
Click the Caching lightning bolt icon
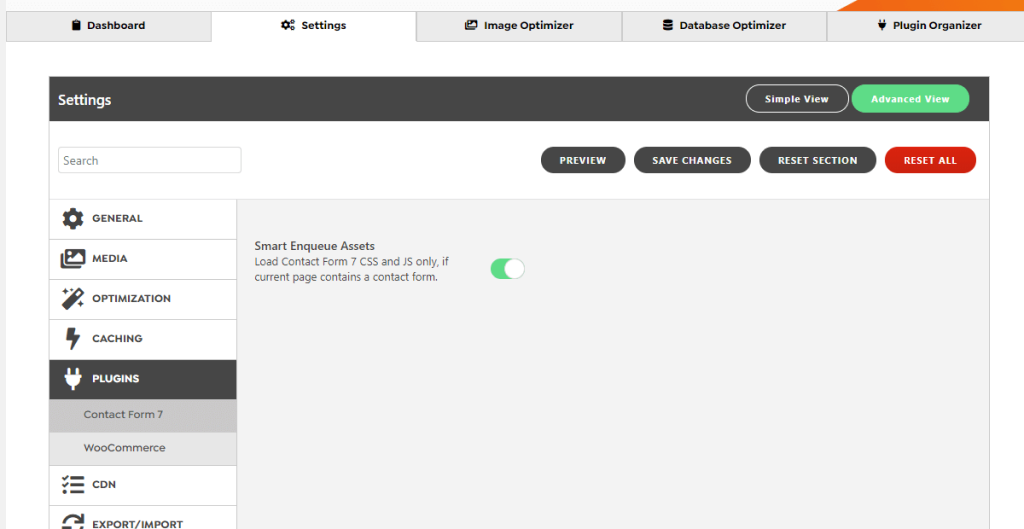[72, 338]
